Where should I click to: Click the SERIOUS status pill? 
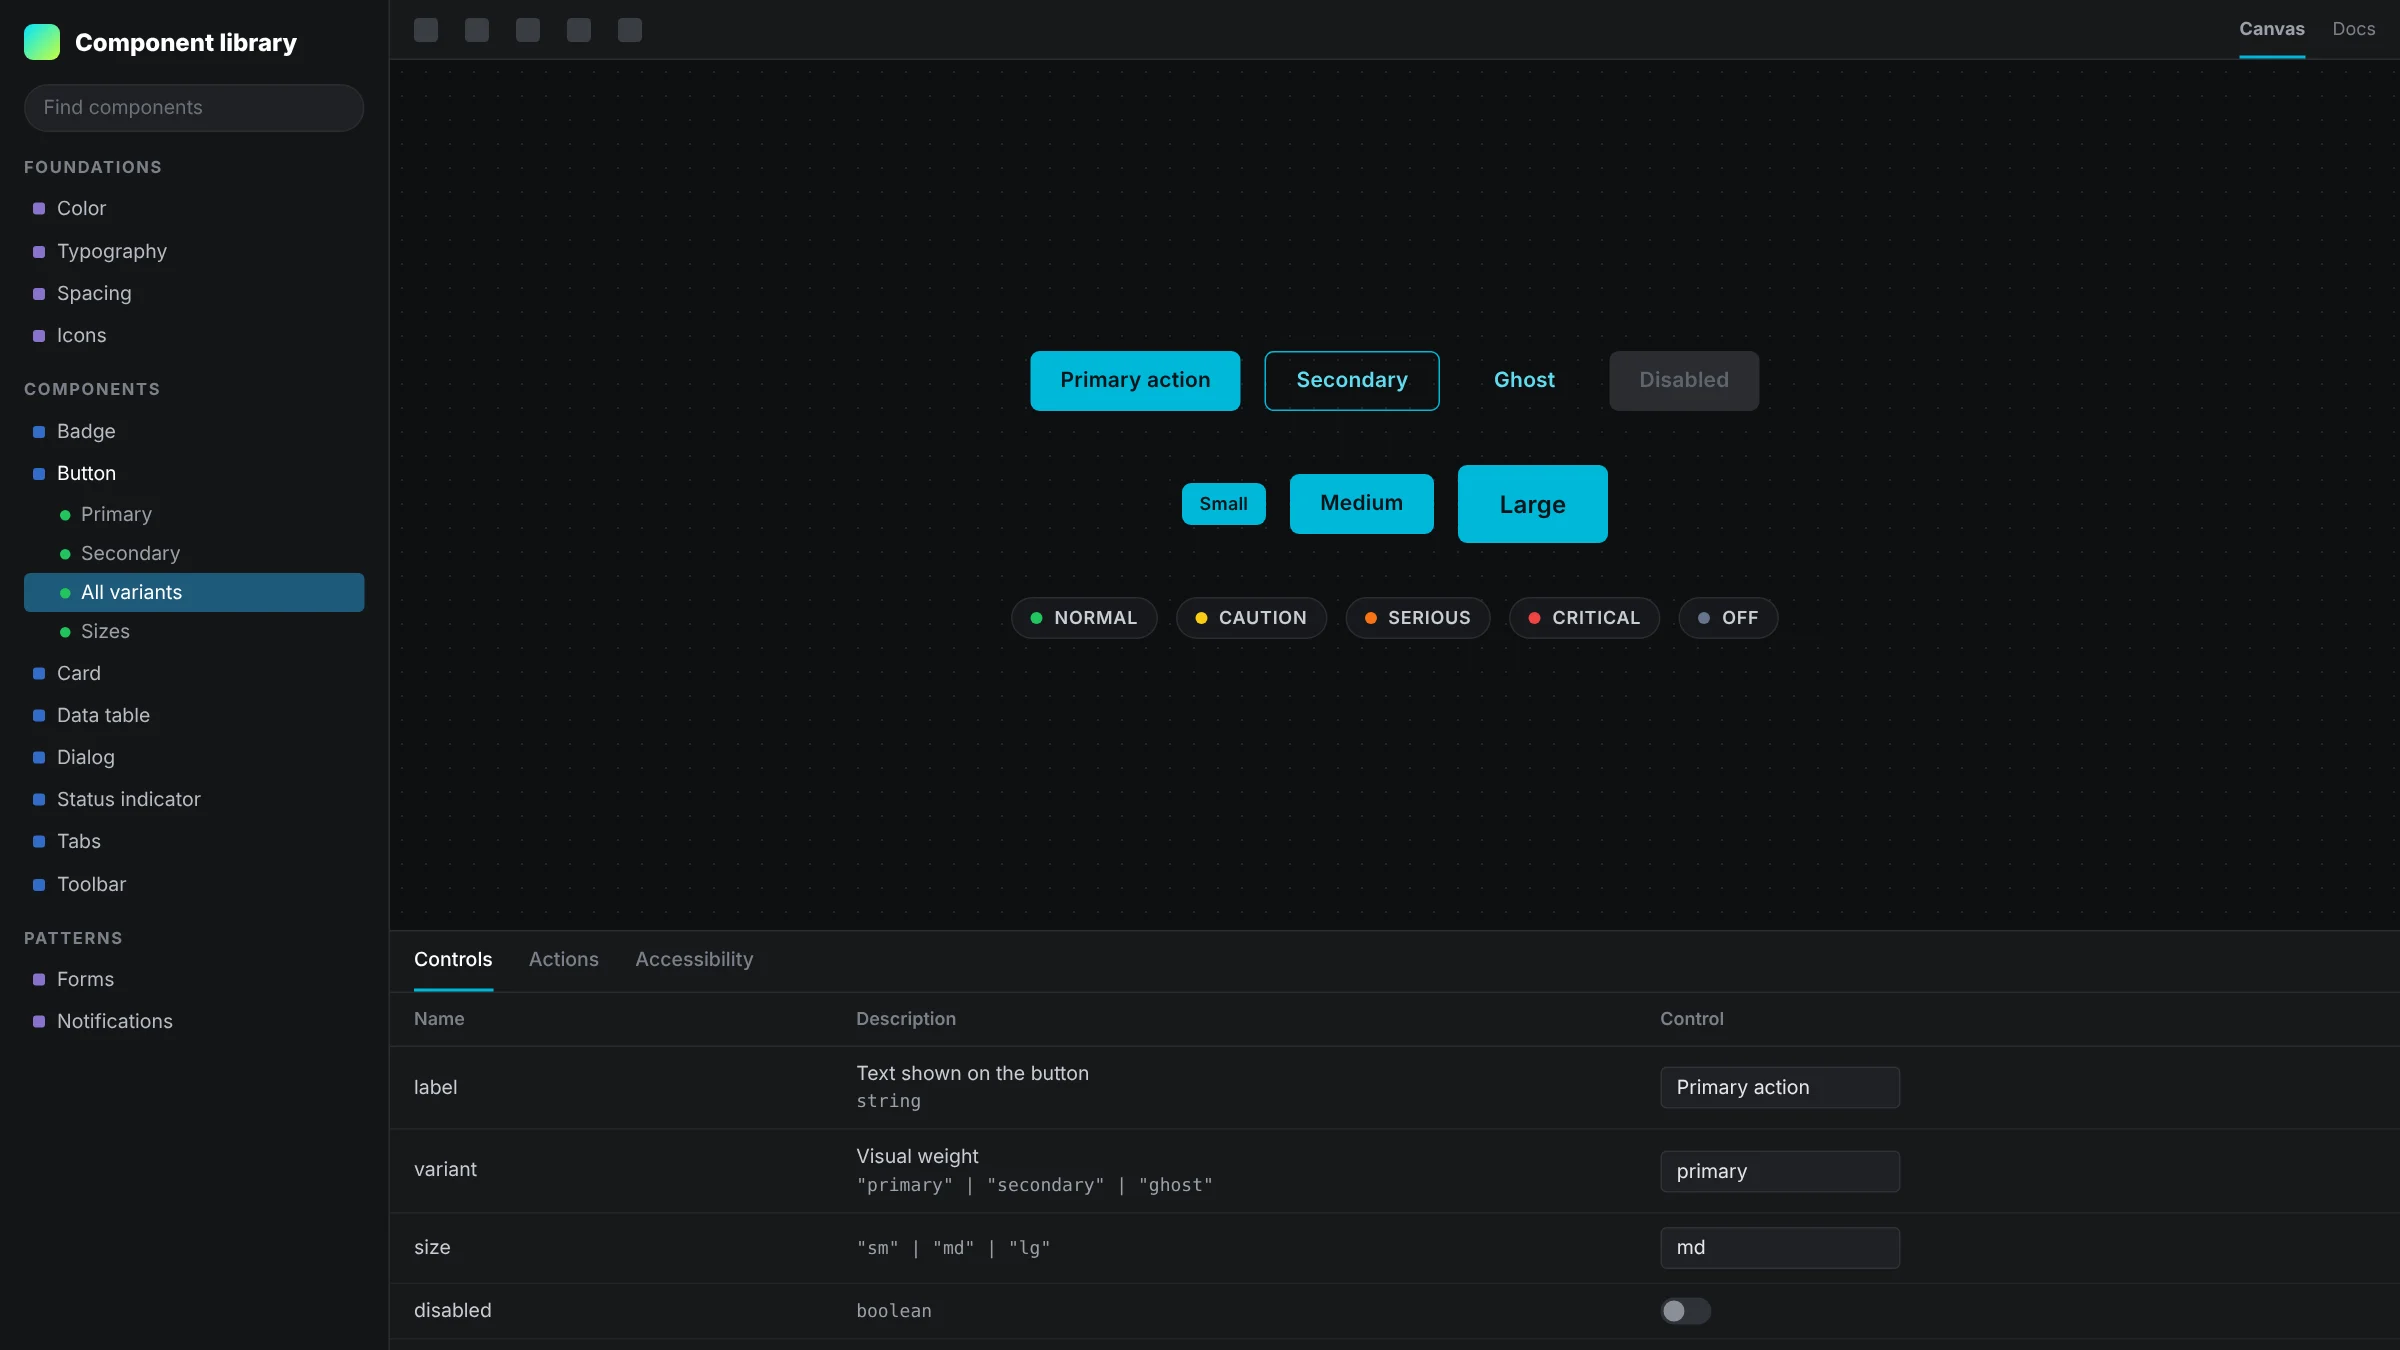pos(1417,618)
